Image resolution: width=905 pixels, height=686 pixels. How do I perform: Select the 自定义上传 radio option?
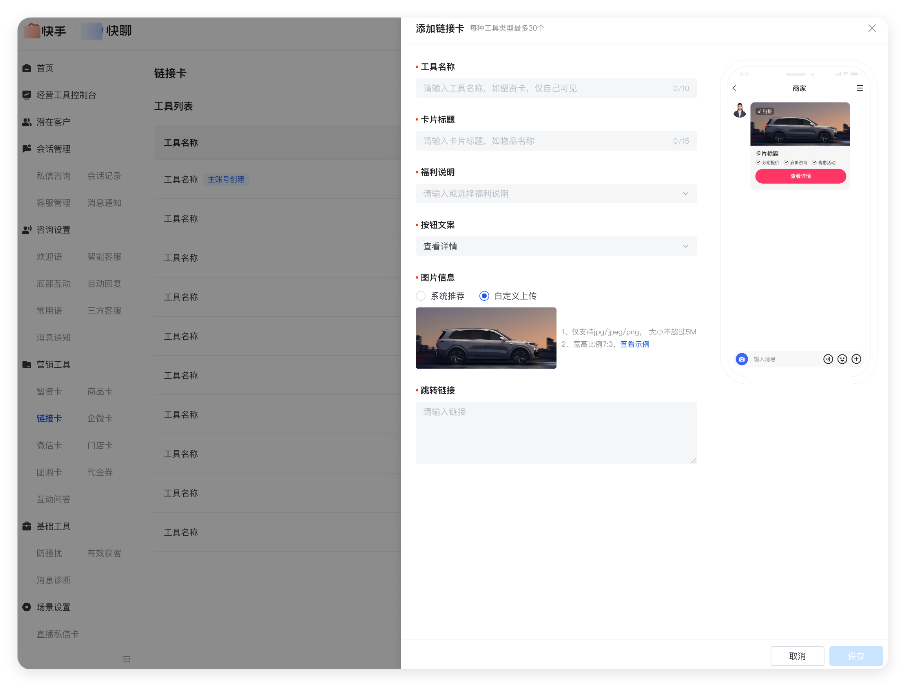point(484,296)
